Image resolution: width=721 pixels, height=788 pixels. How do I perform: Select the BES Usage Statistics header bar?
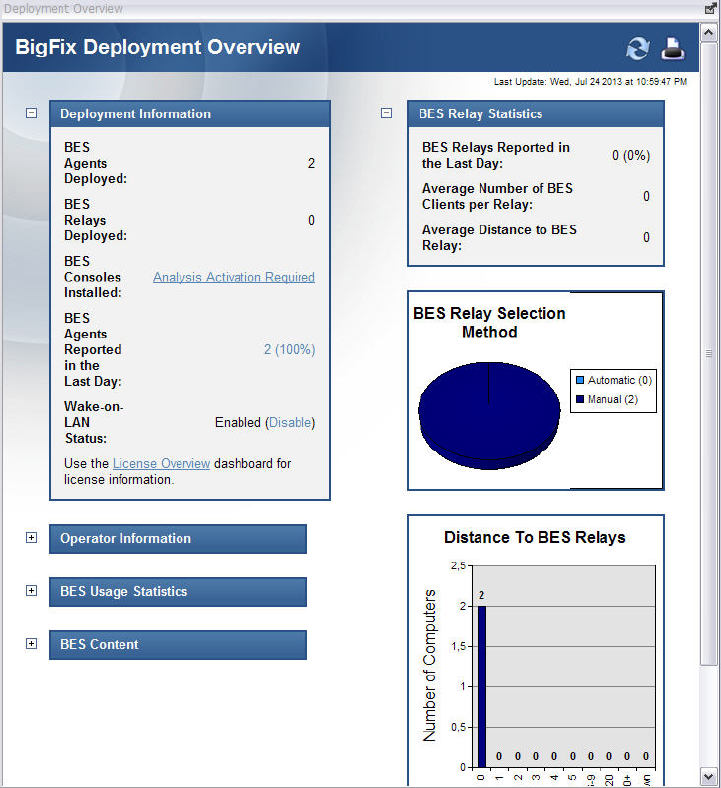(178, 591)
